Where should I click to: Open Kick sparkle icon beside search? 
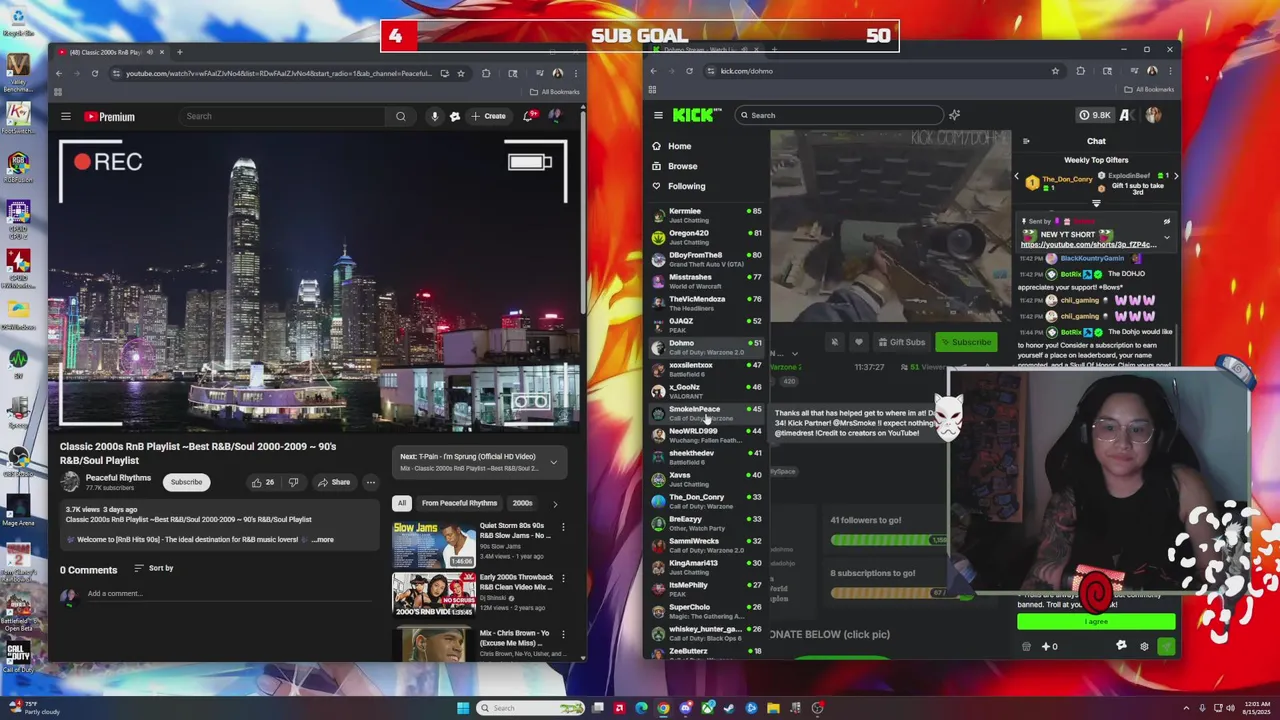(954, 115)
